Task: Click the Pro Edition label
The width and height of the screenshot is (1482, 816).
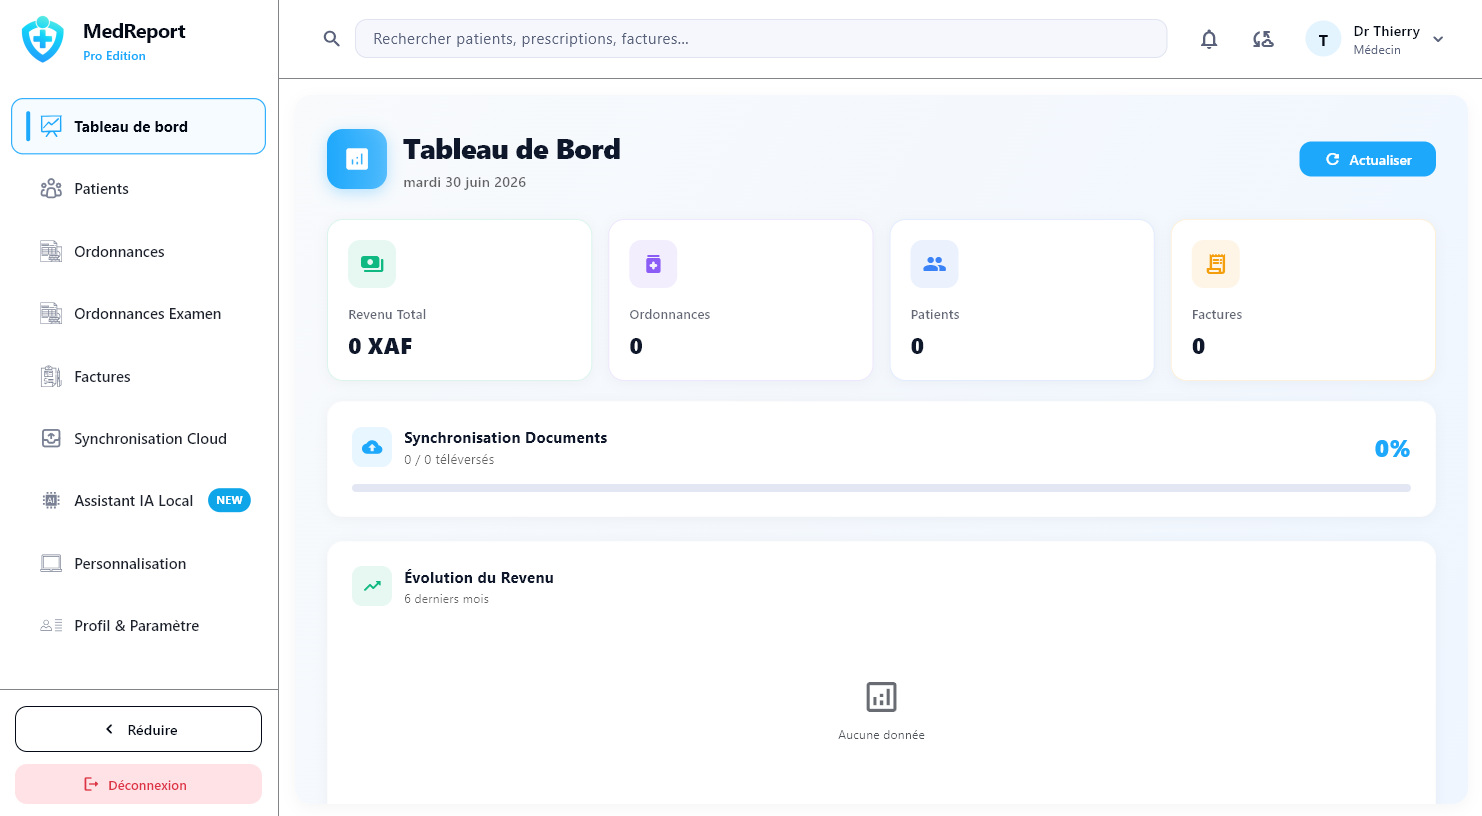Action: coord(114,56)
